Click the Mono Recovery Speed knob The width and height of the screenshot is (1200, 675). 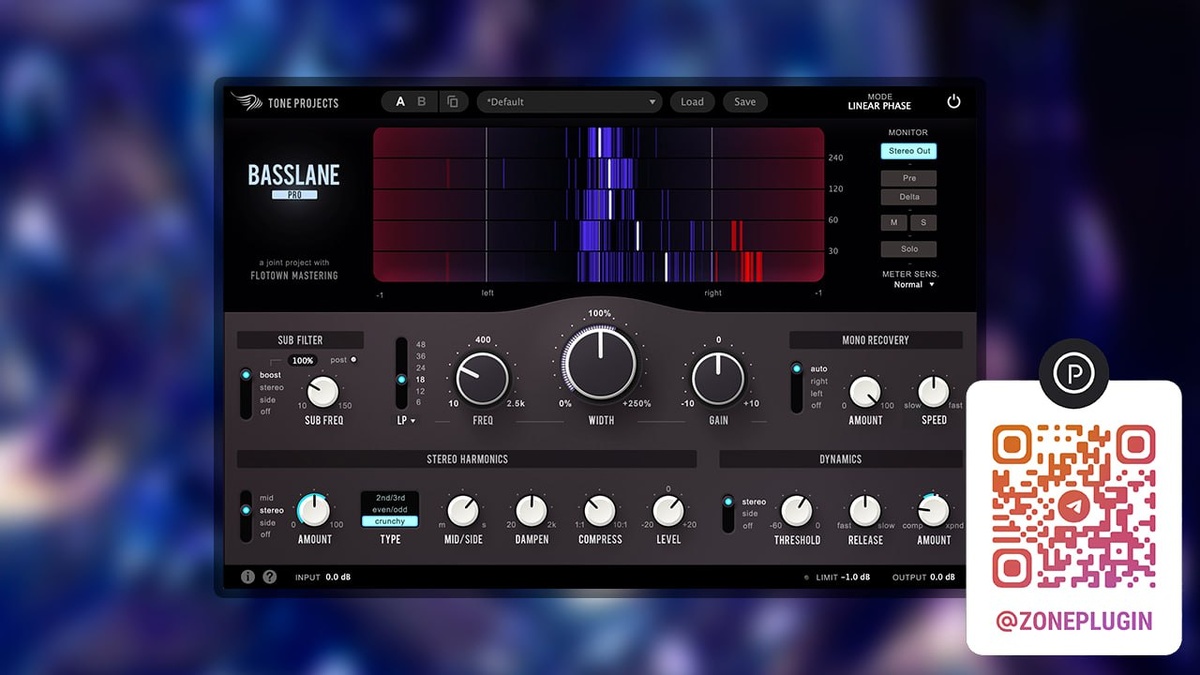point(934,391)
